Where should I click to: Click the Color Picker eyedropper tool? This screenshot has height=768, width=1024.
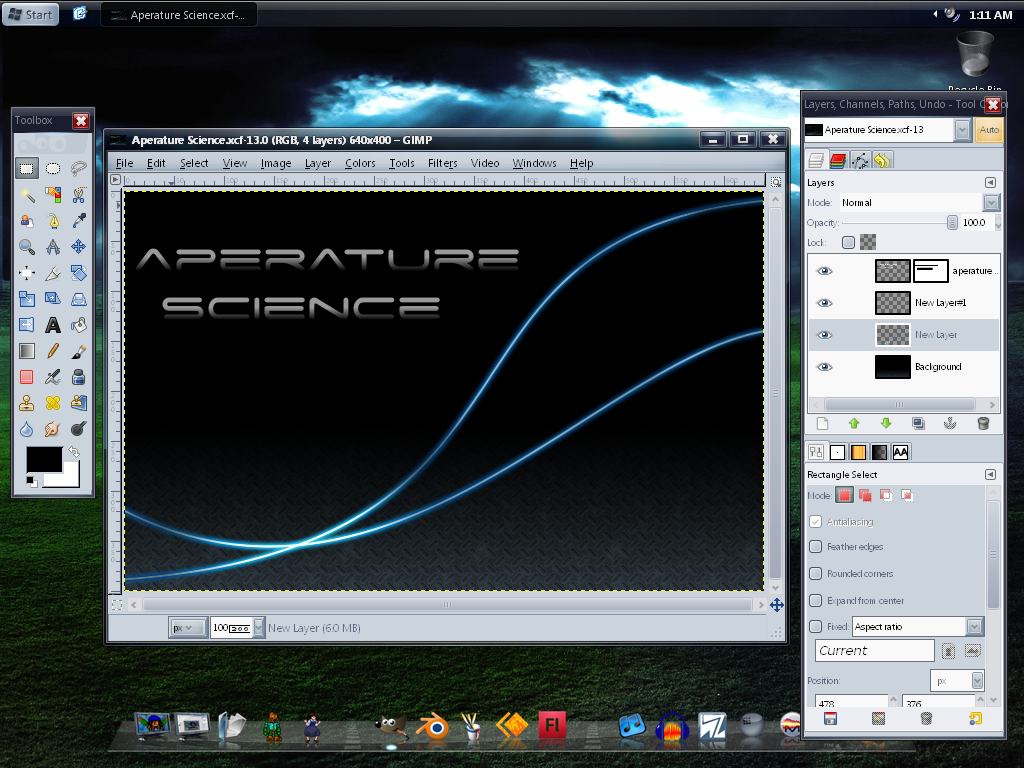tap(79, 220)
